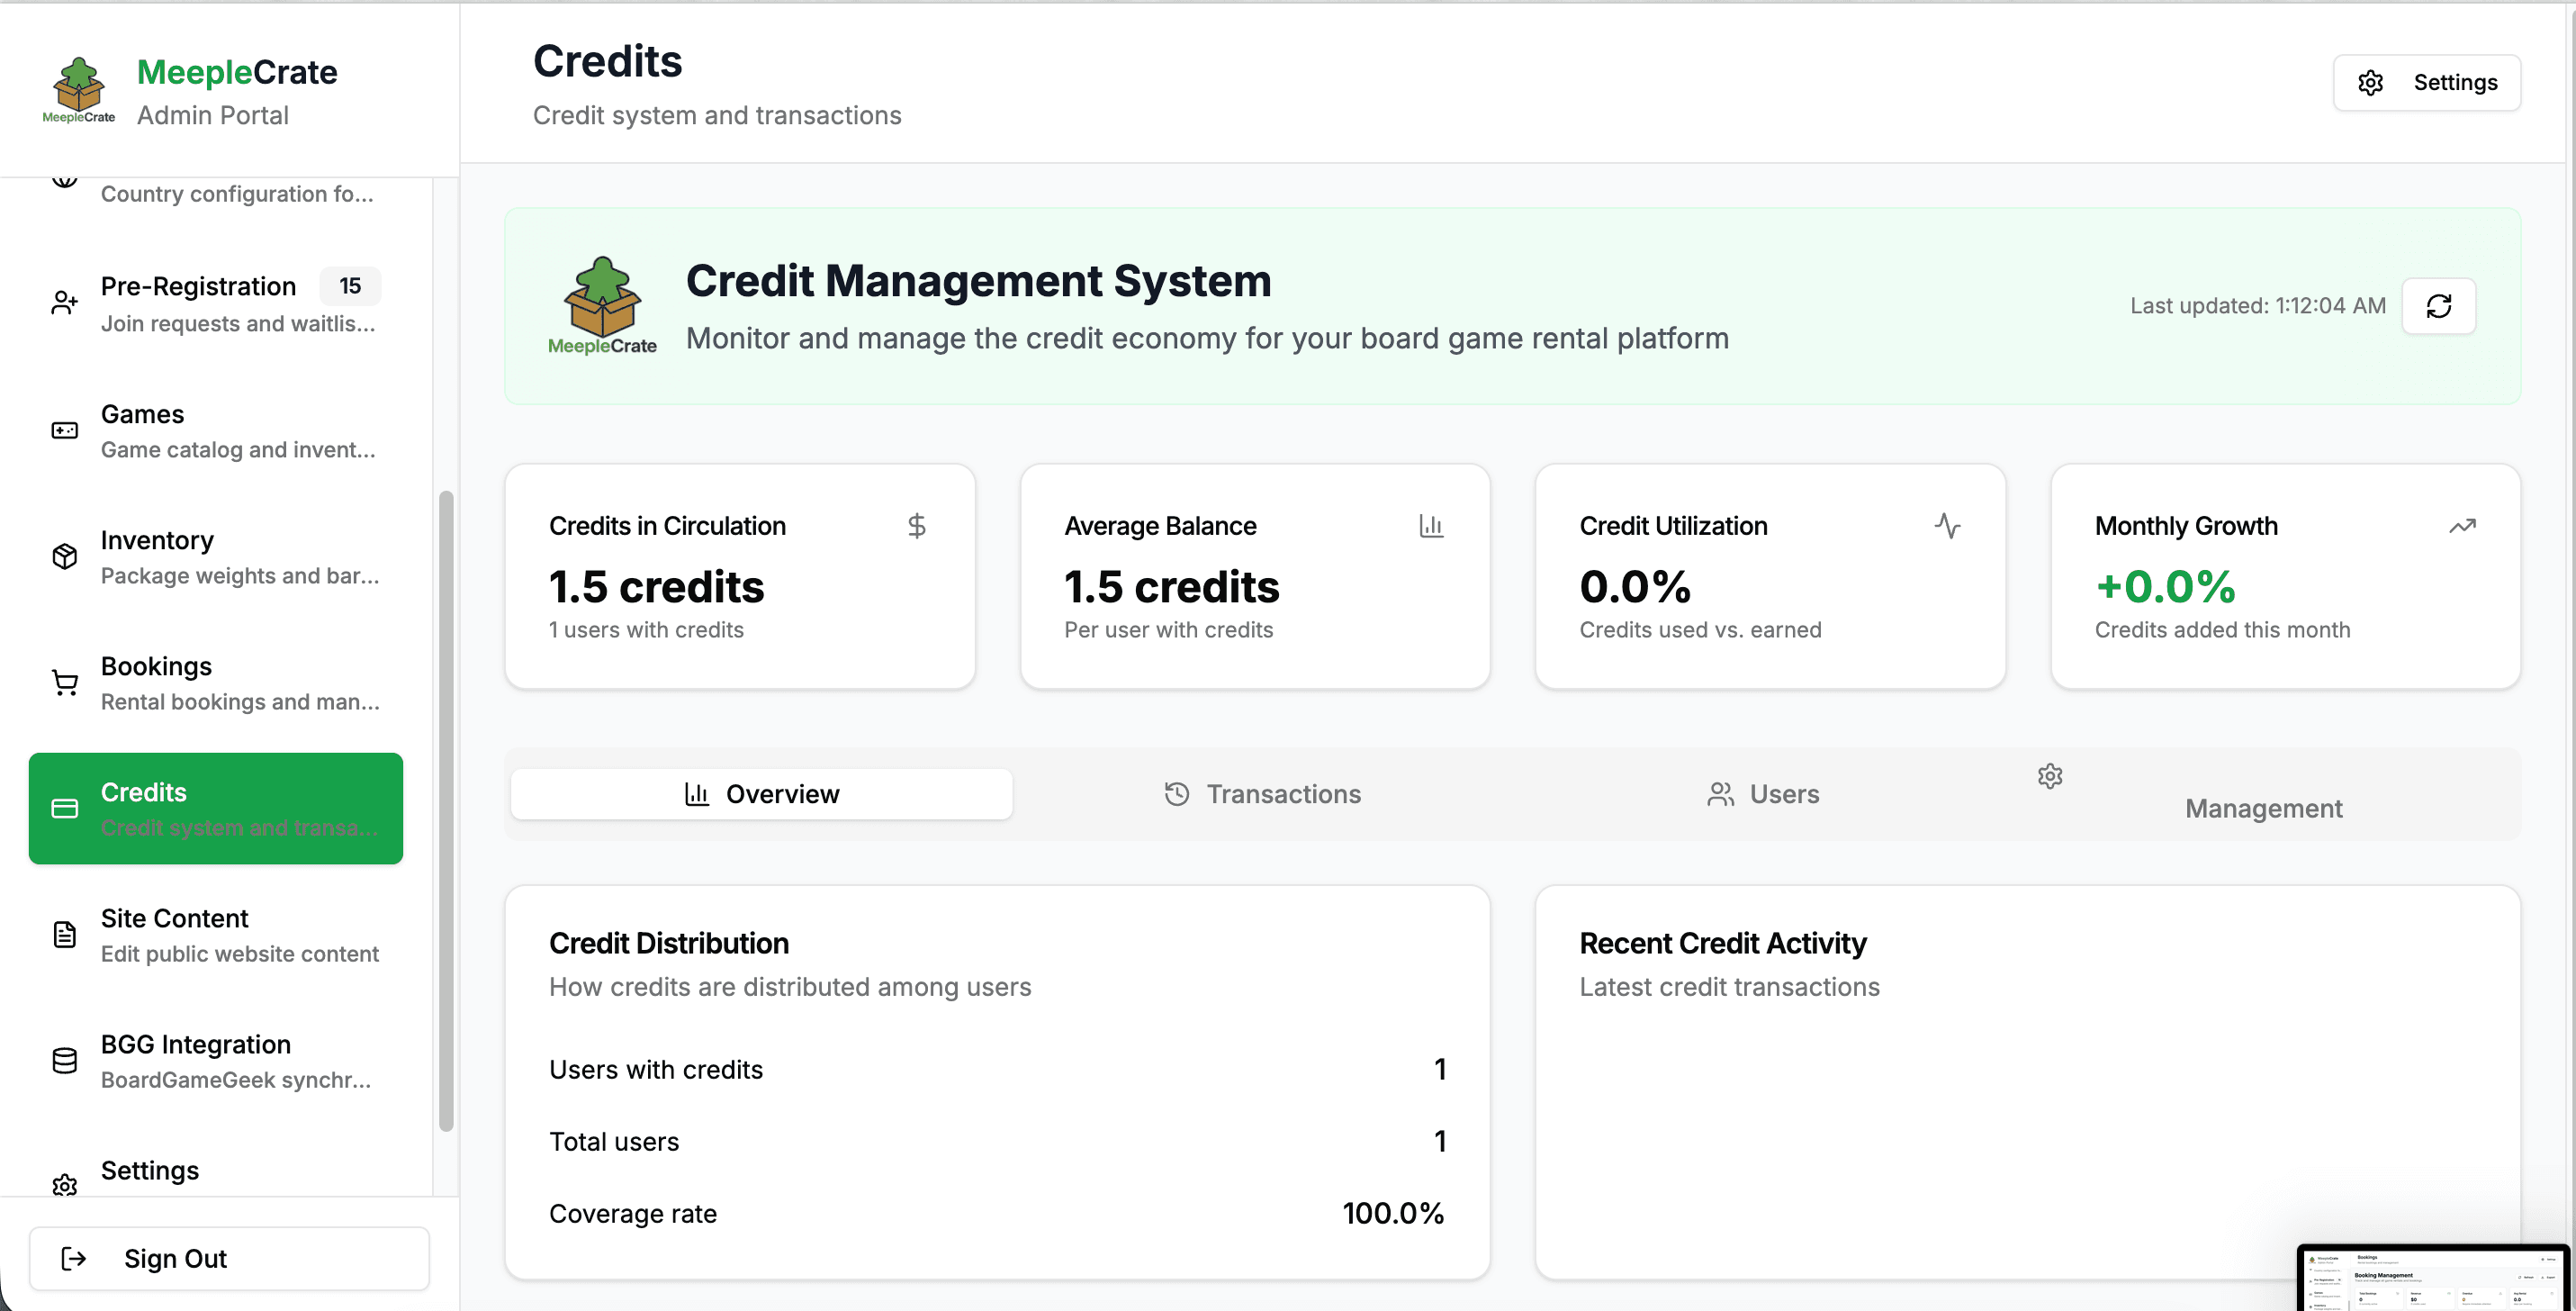Click the 'Recent Credit Activity' heading
This screenshot has width=2576, height=1311.
click(1722, 943)
